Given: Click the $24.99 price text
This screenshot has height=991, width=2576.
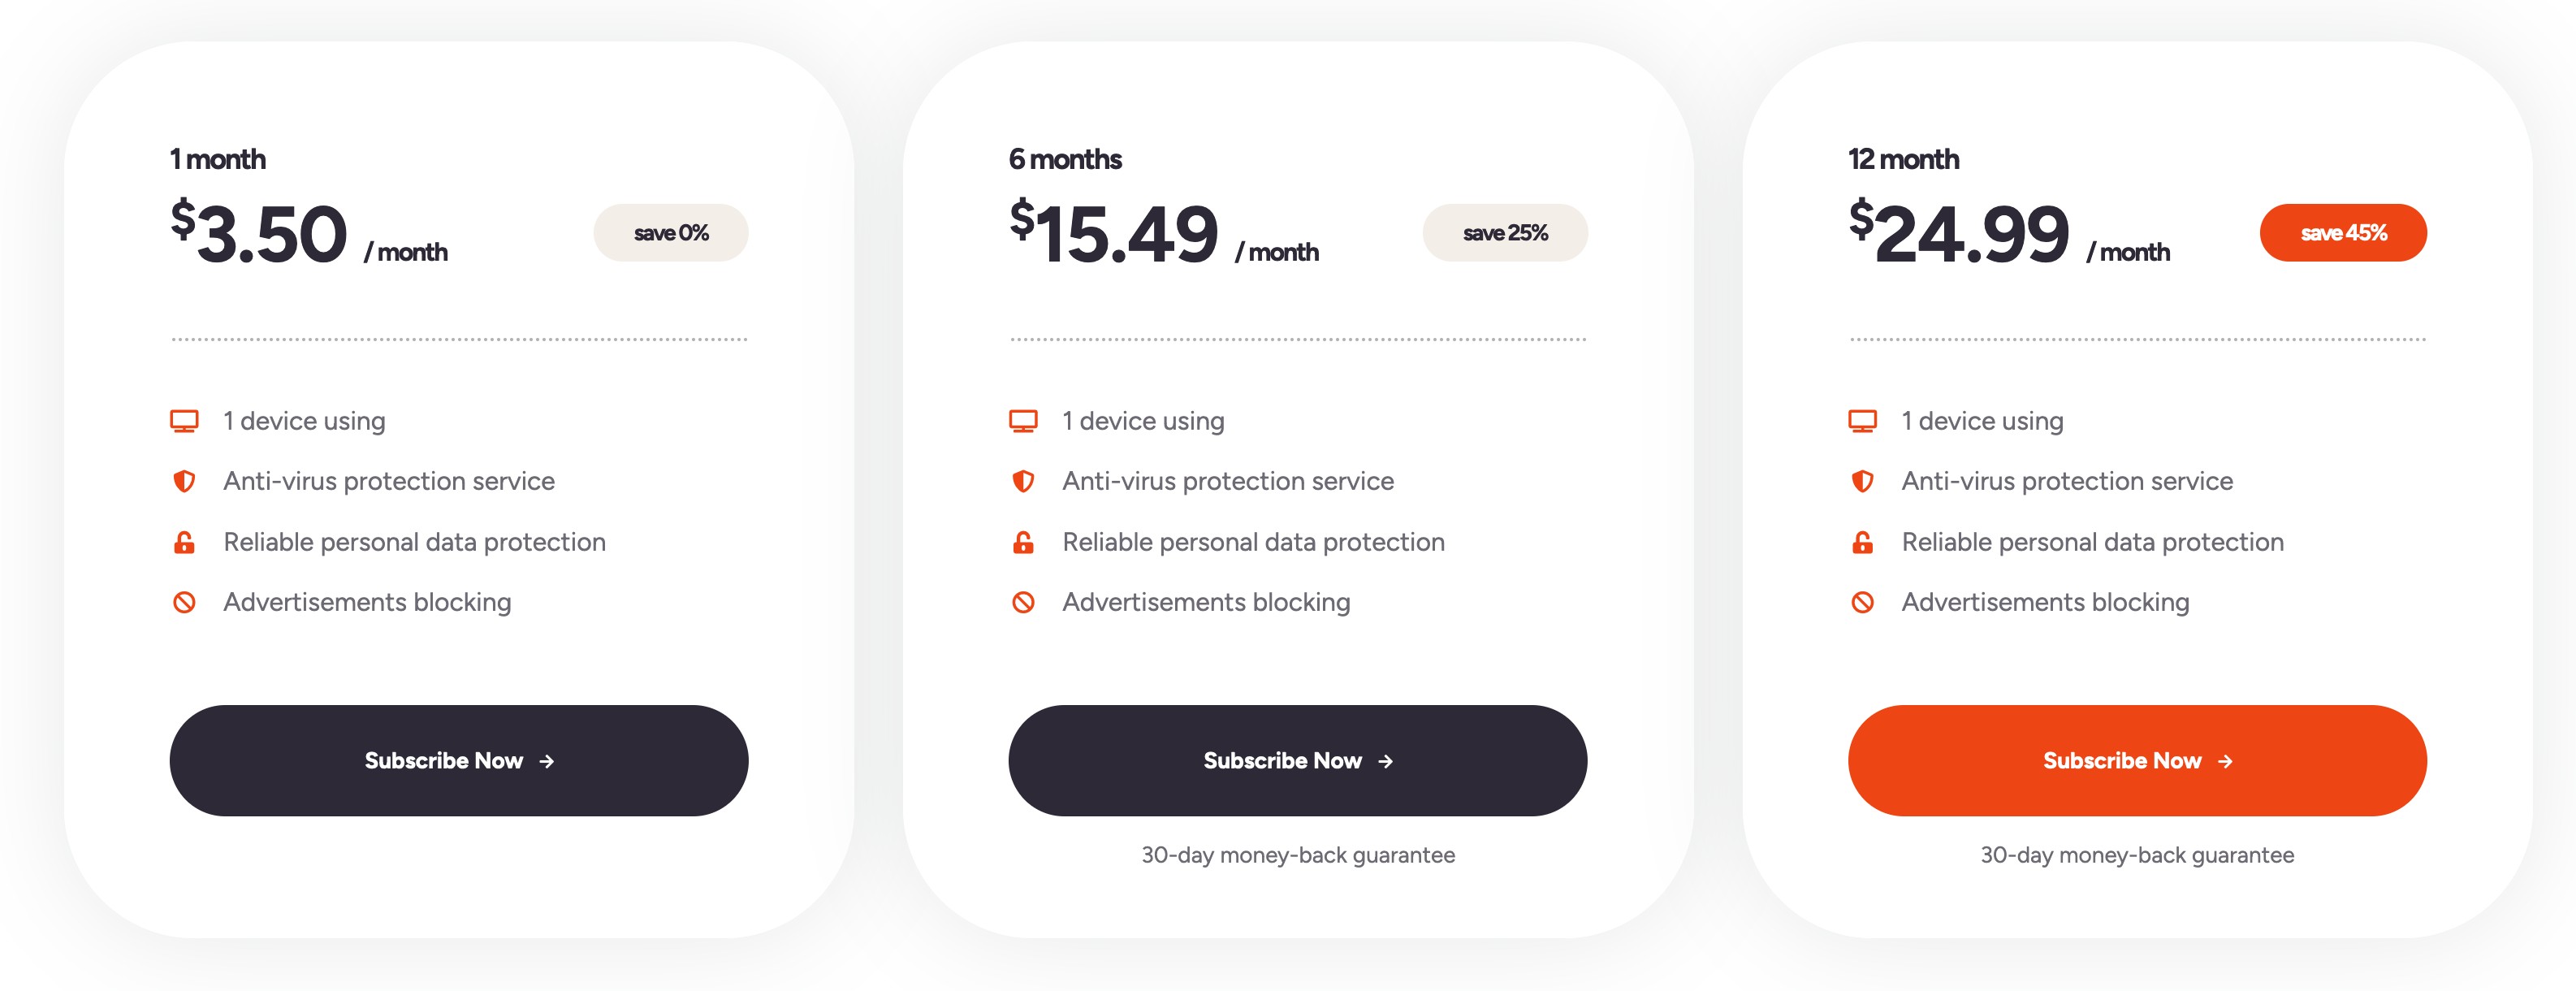Looking at the screenshot, I should 1958,233.
